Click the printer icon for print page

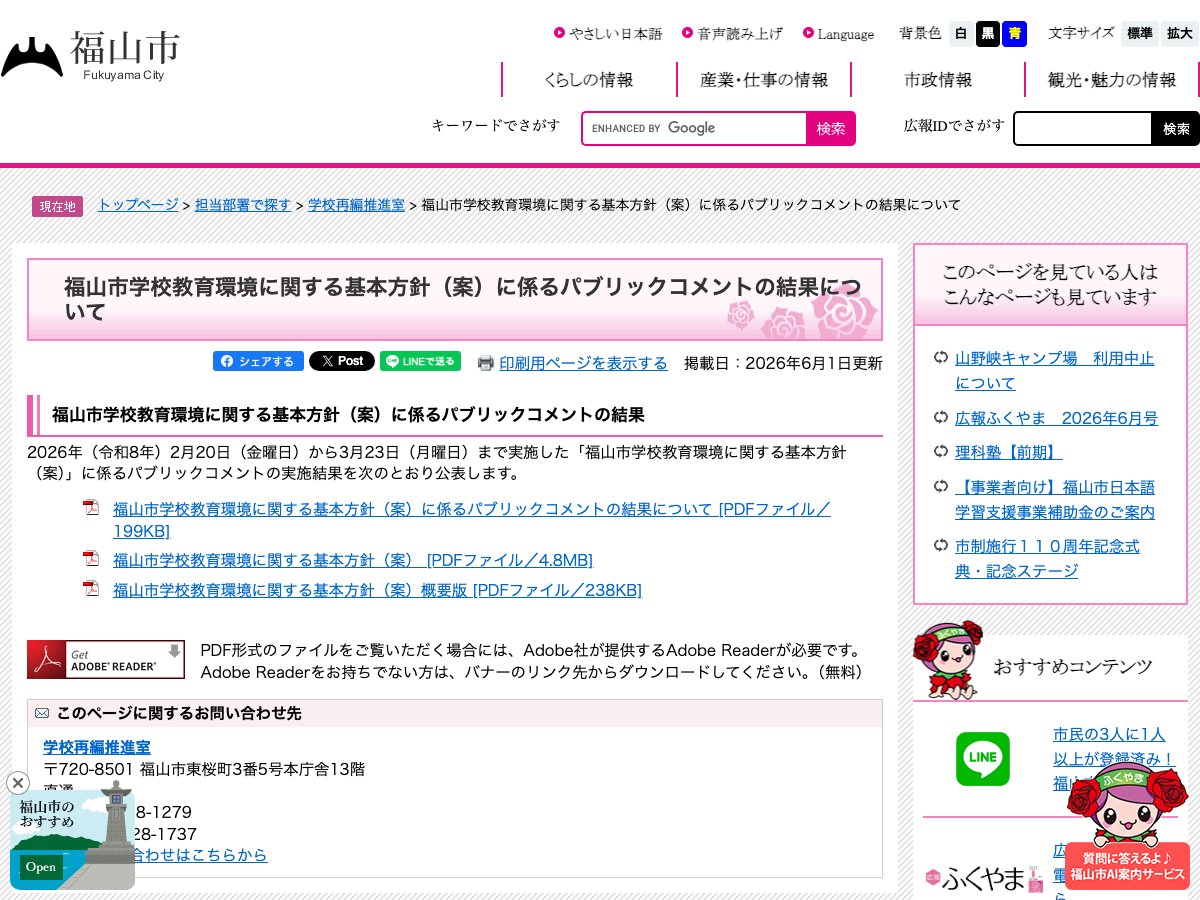(486, 363)
